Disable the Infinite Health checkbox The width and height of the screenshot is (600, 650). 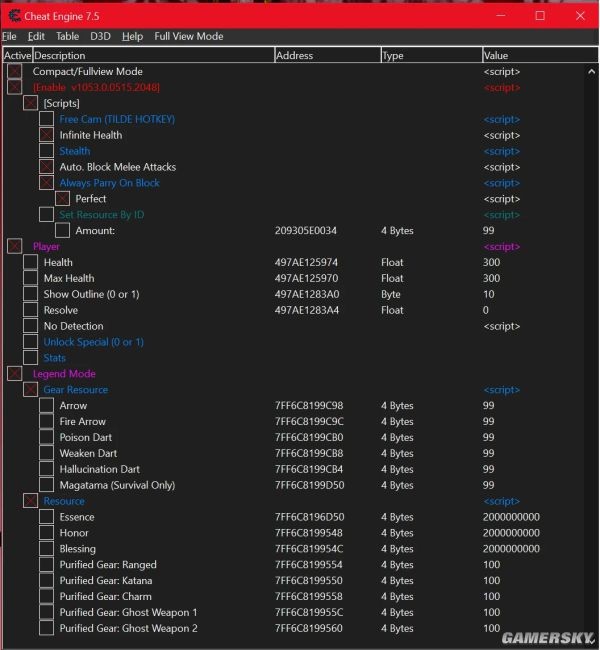(46, 135)
